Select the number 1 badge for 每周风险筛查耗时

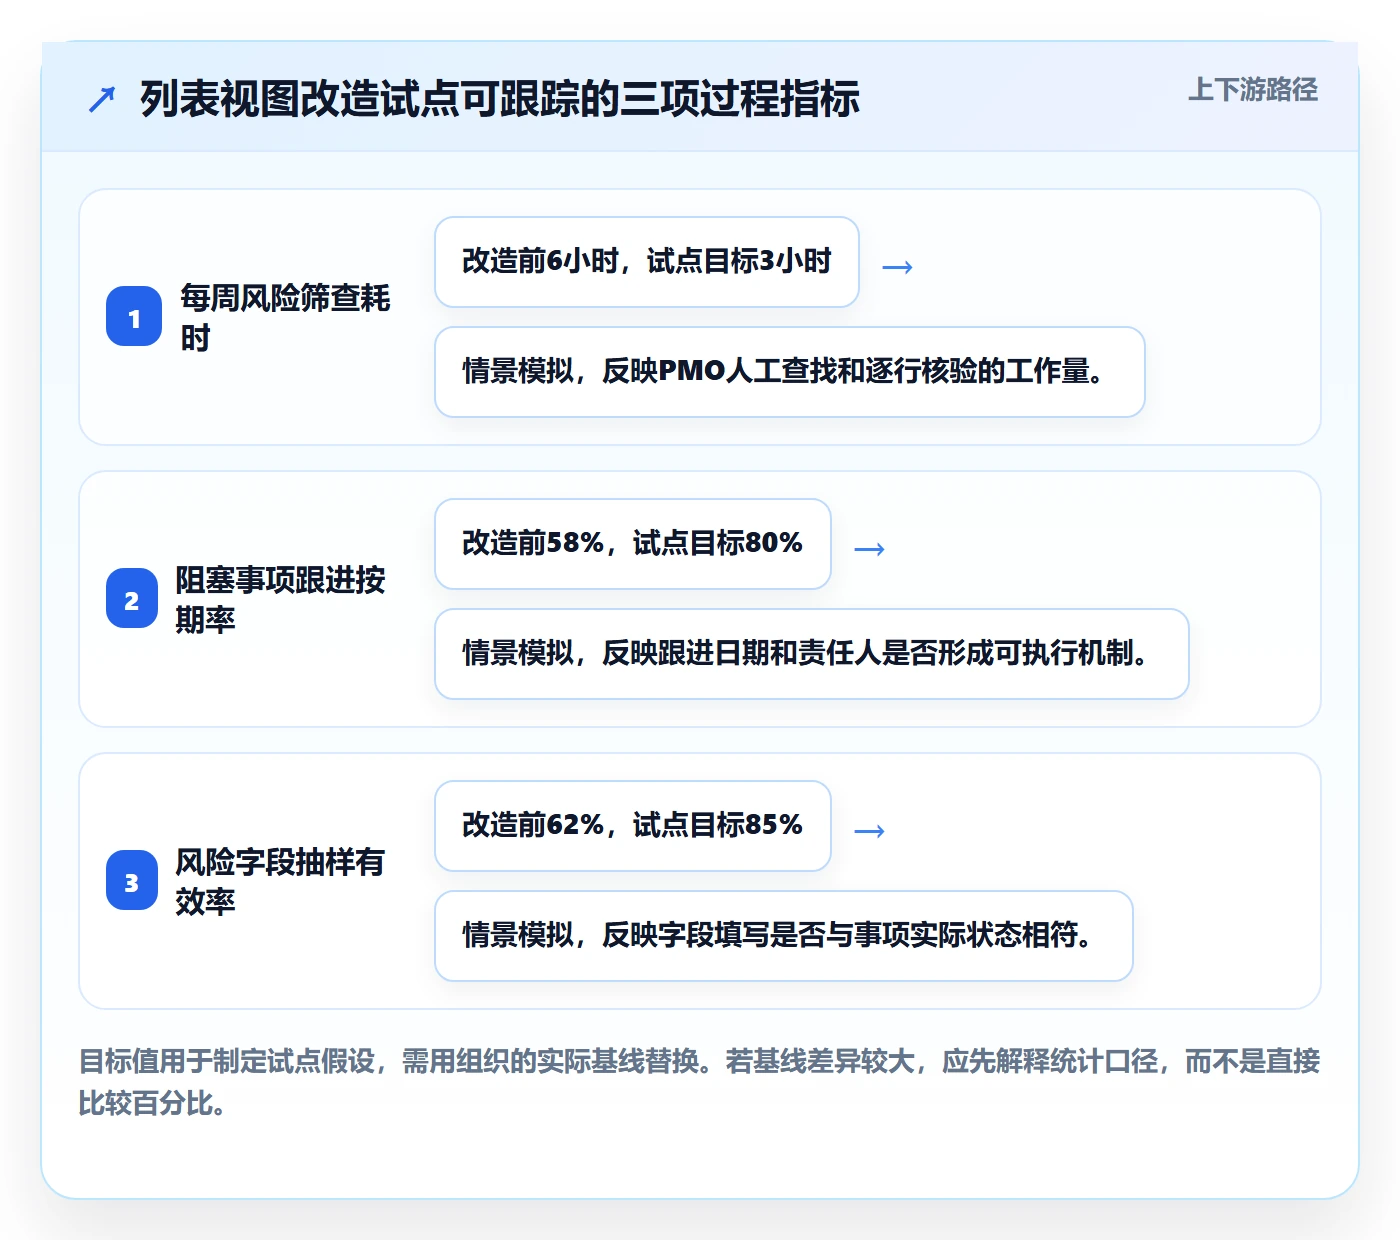coord(134,317)
